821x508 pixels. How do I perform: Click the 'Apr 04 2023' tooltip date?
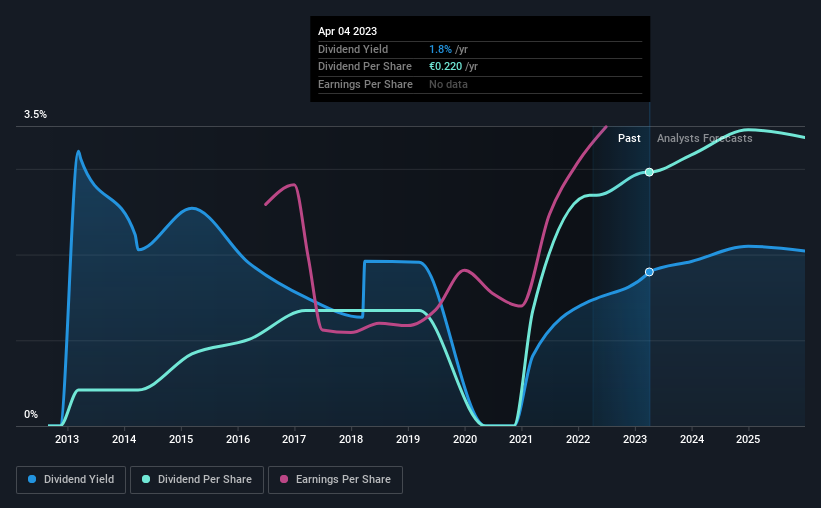347,31
